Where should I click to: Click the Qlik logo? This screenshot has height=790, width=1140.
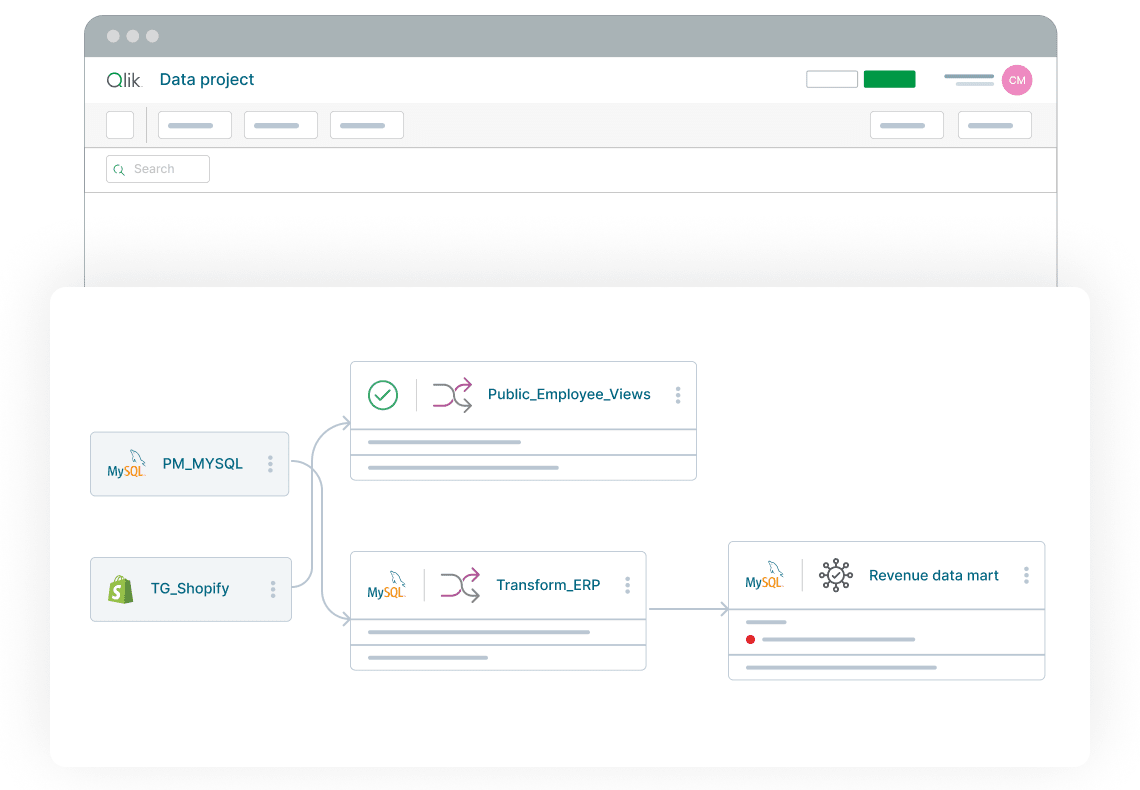point(124,80)
